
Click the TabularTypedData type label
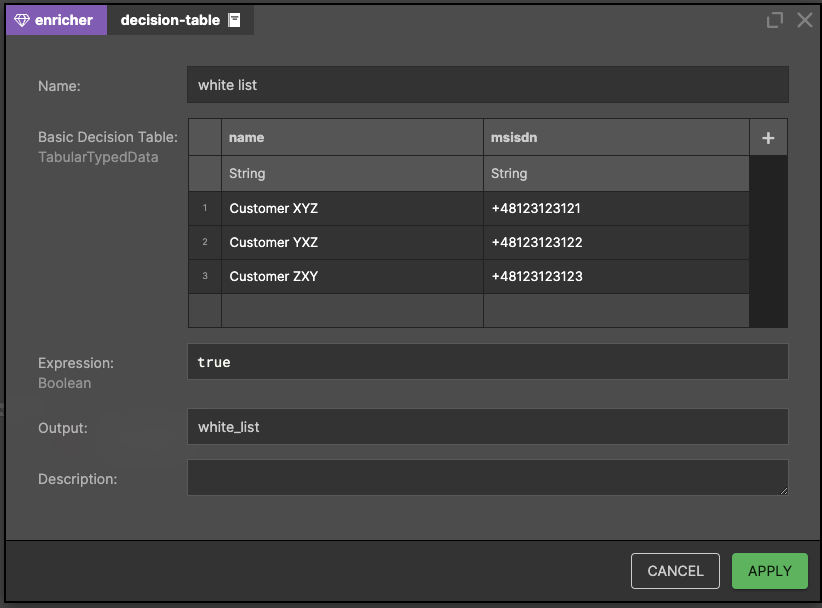tap(98, 157)
